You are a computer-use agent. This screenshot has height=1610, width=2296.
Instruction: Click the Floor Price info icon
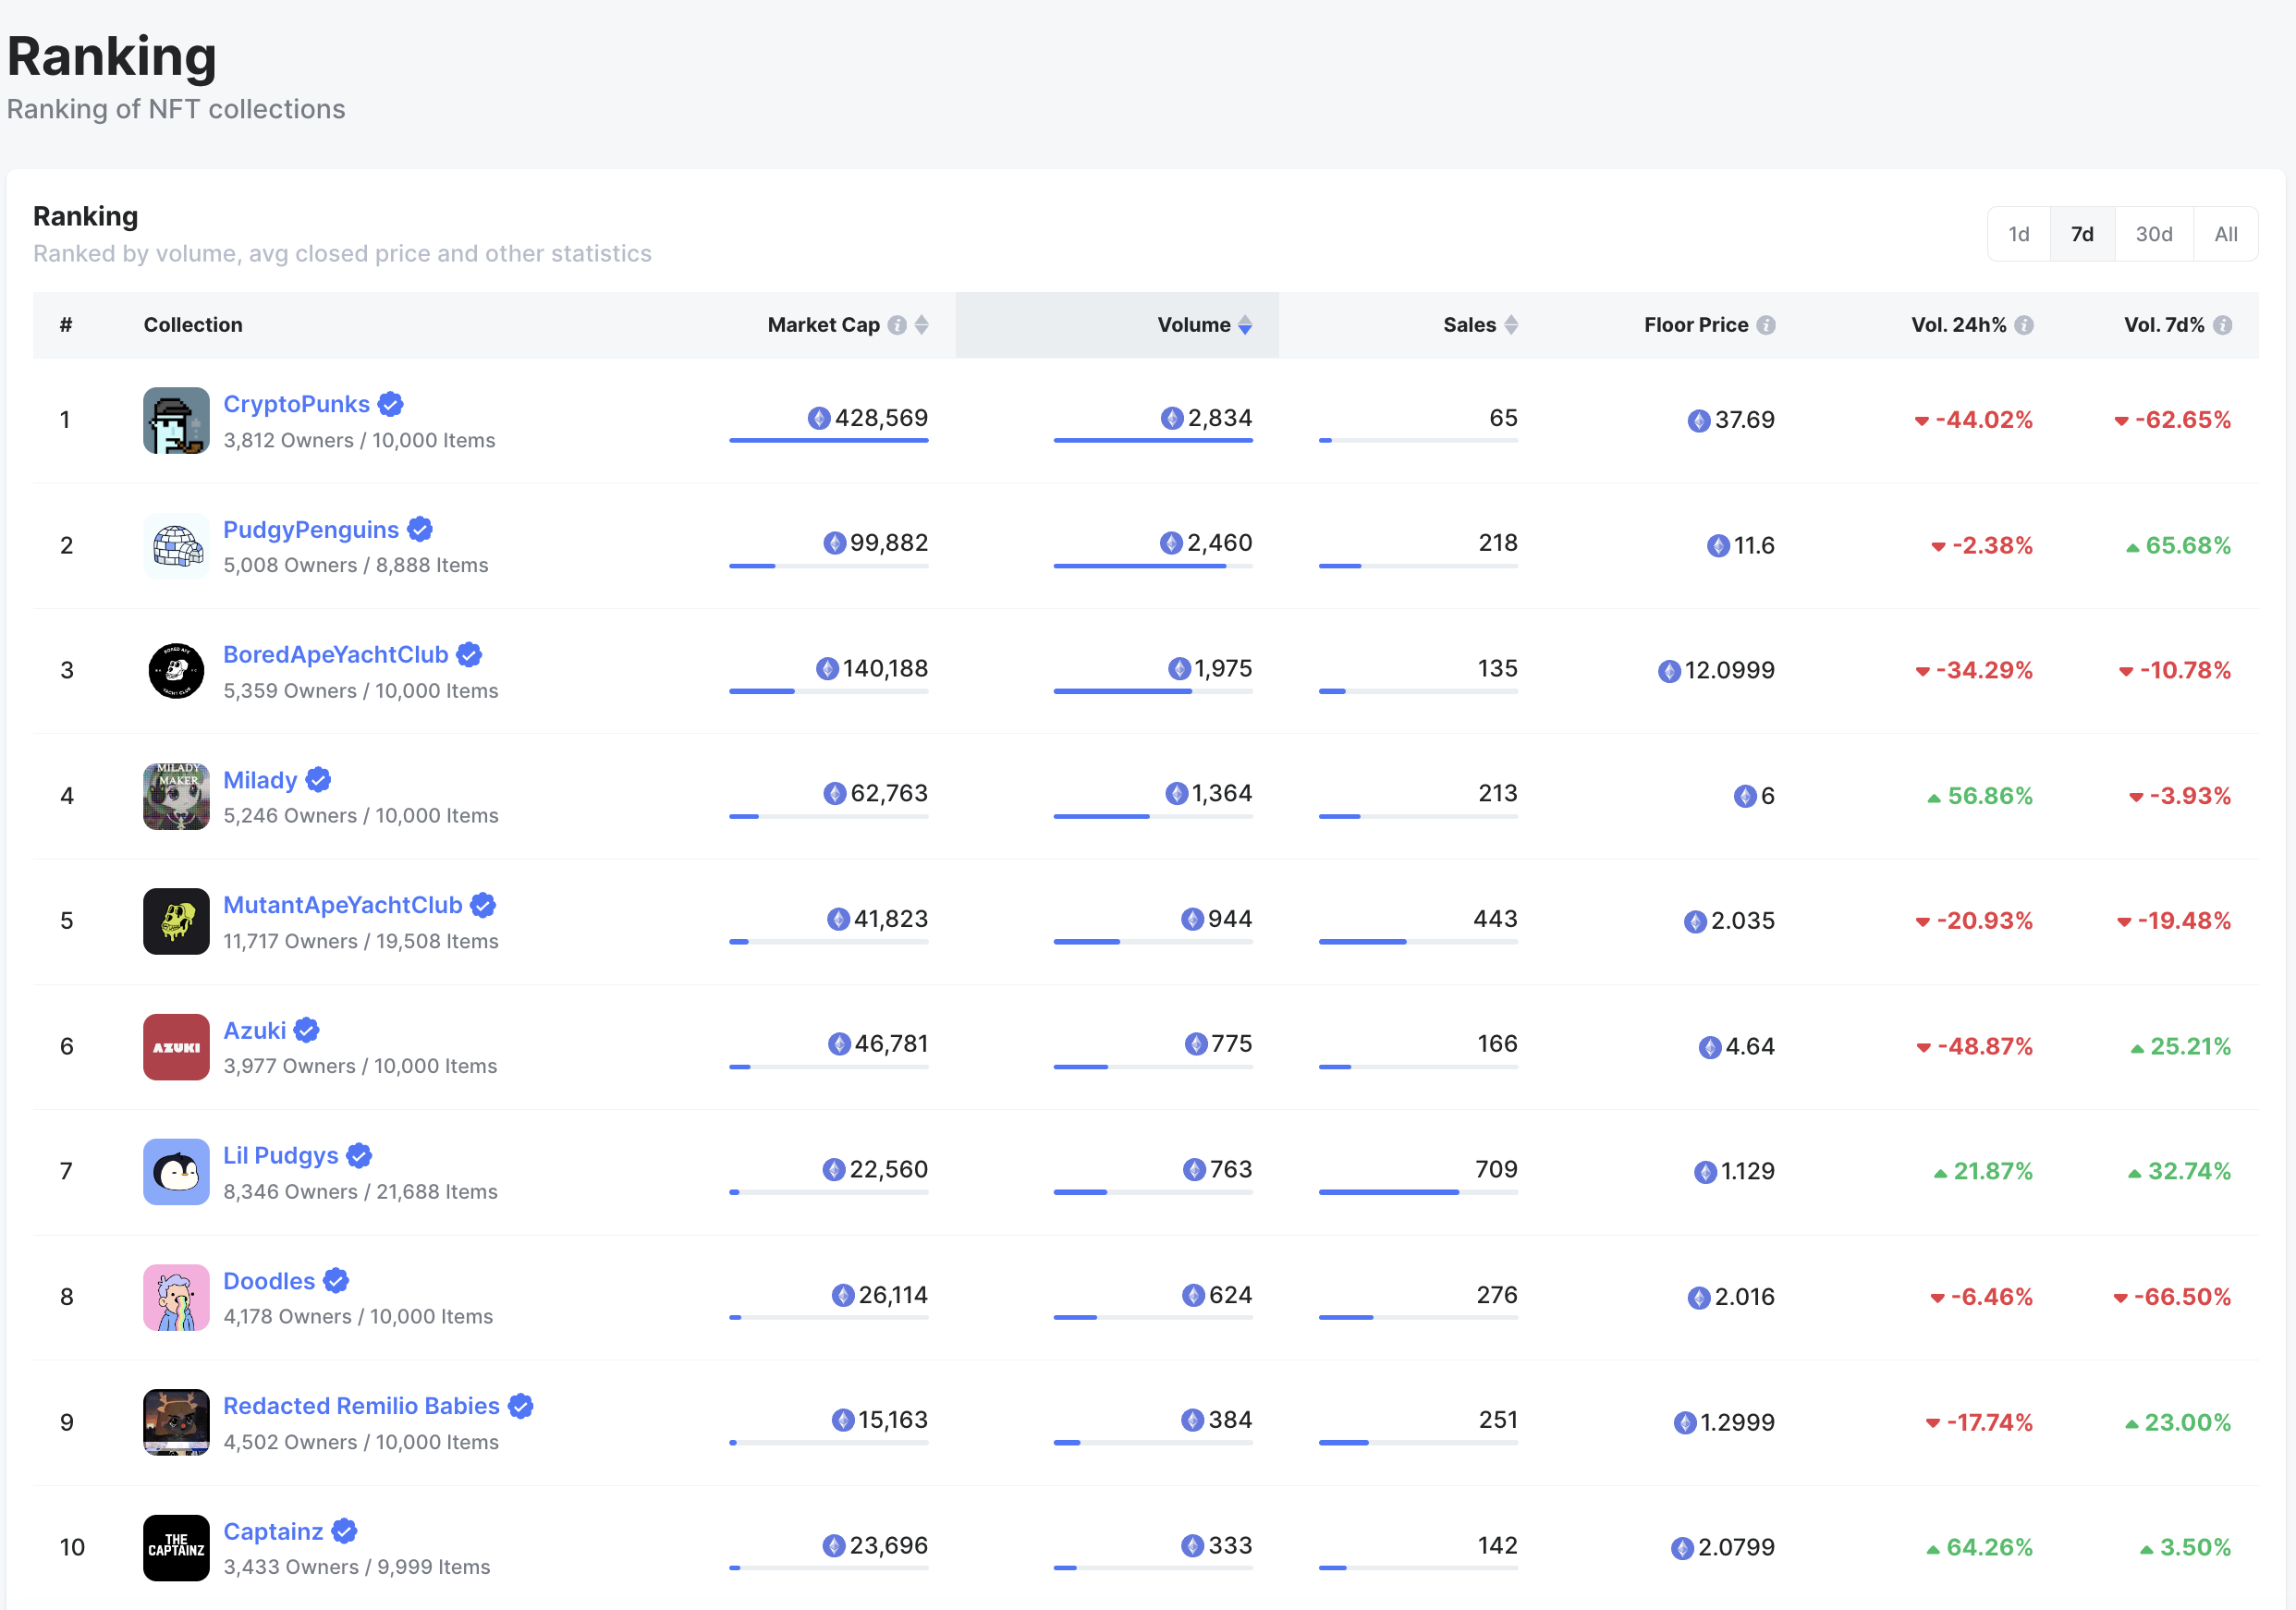coord(1766,325)
